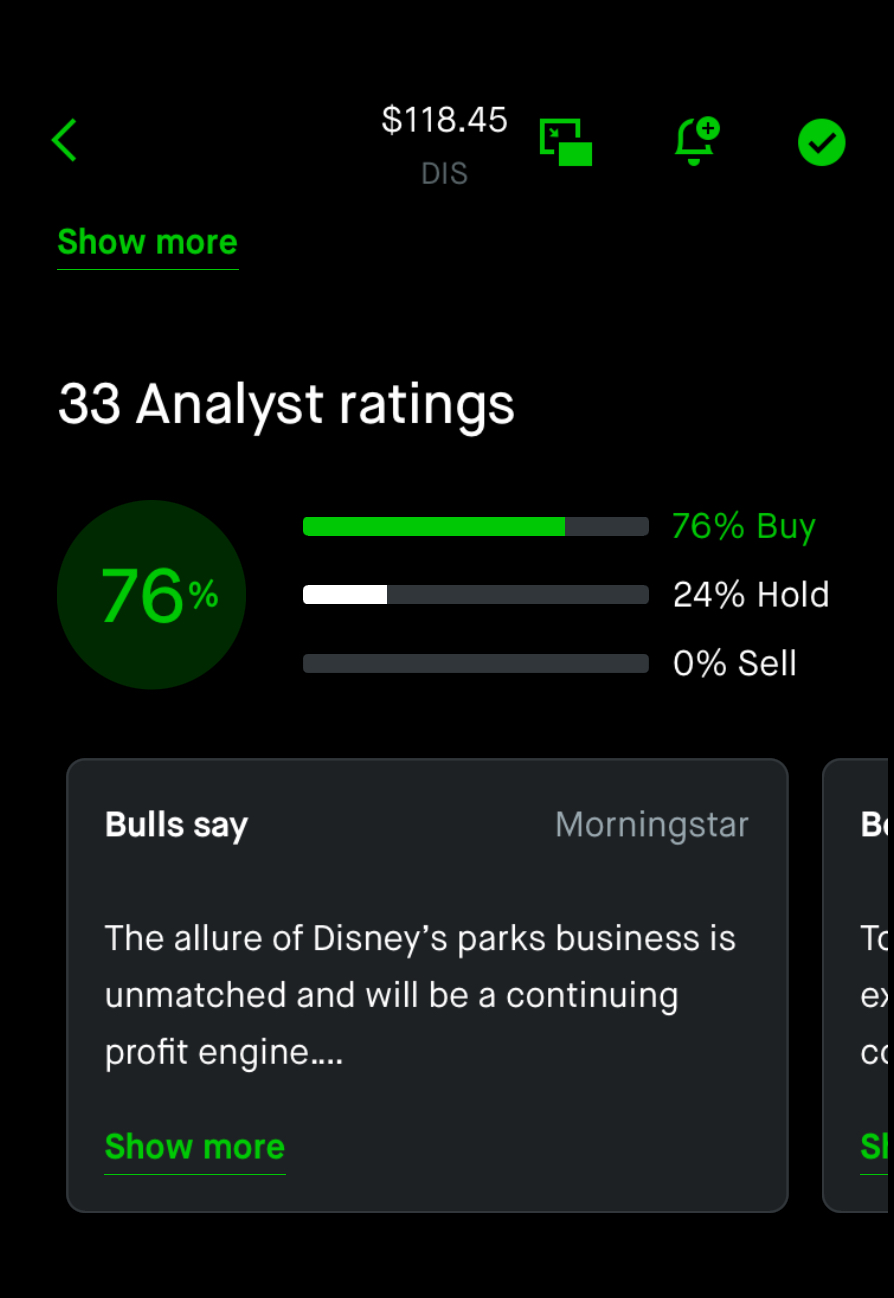Viewport: 894px width, 1298px height.
Task: Expand the top Show more link
Action: tap(147, 242)
